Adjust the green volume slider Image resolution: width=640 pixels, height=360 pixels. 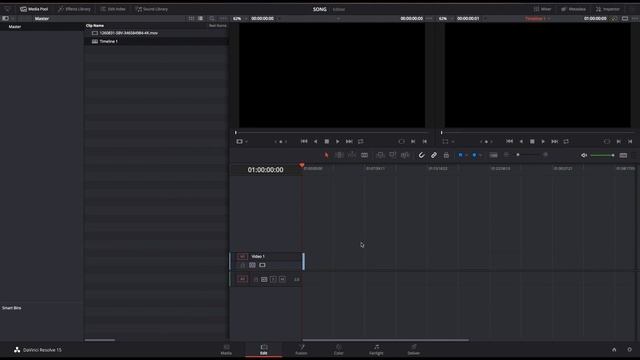pos(602,155)
